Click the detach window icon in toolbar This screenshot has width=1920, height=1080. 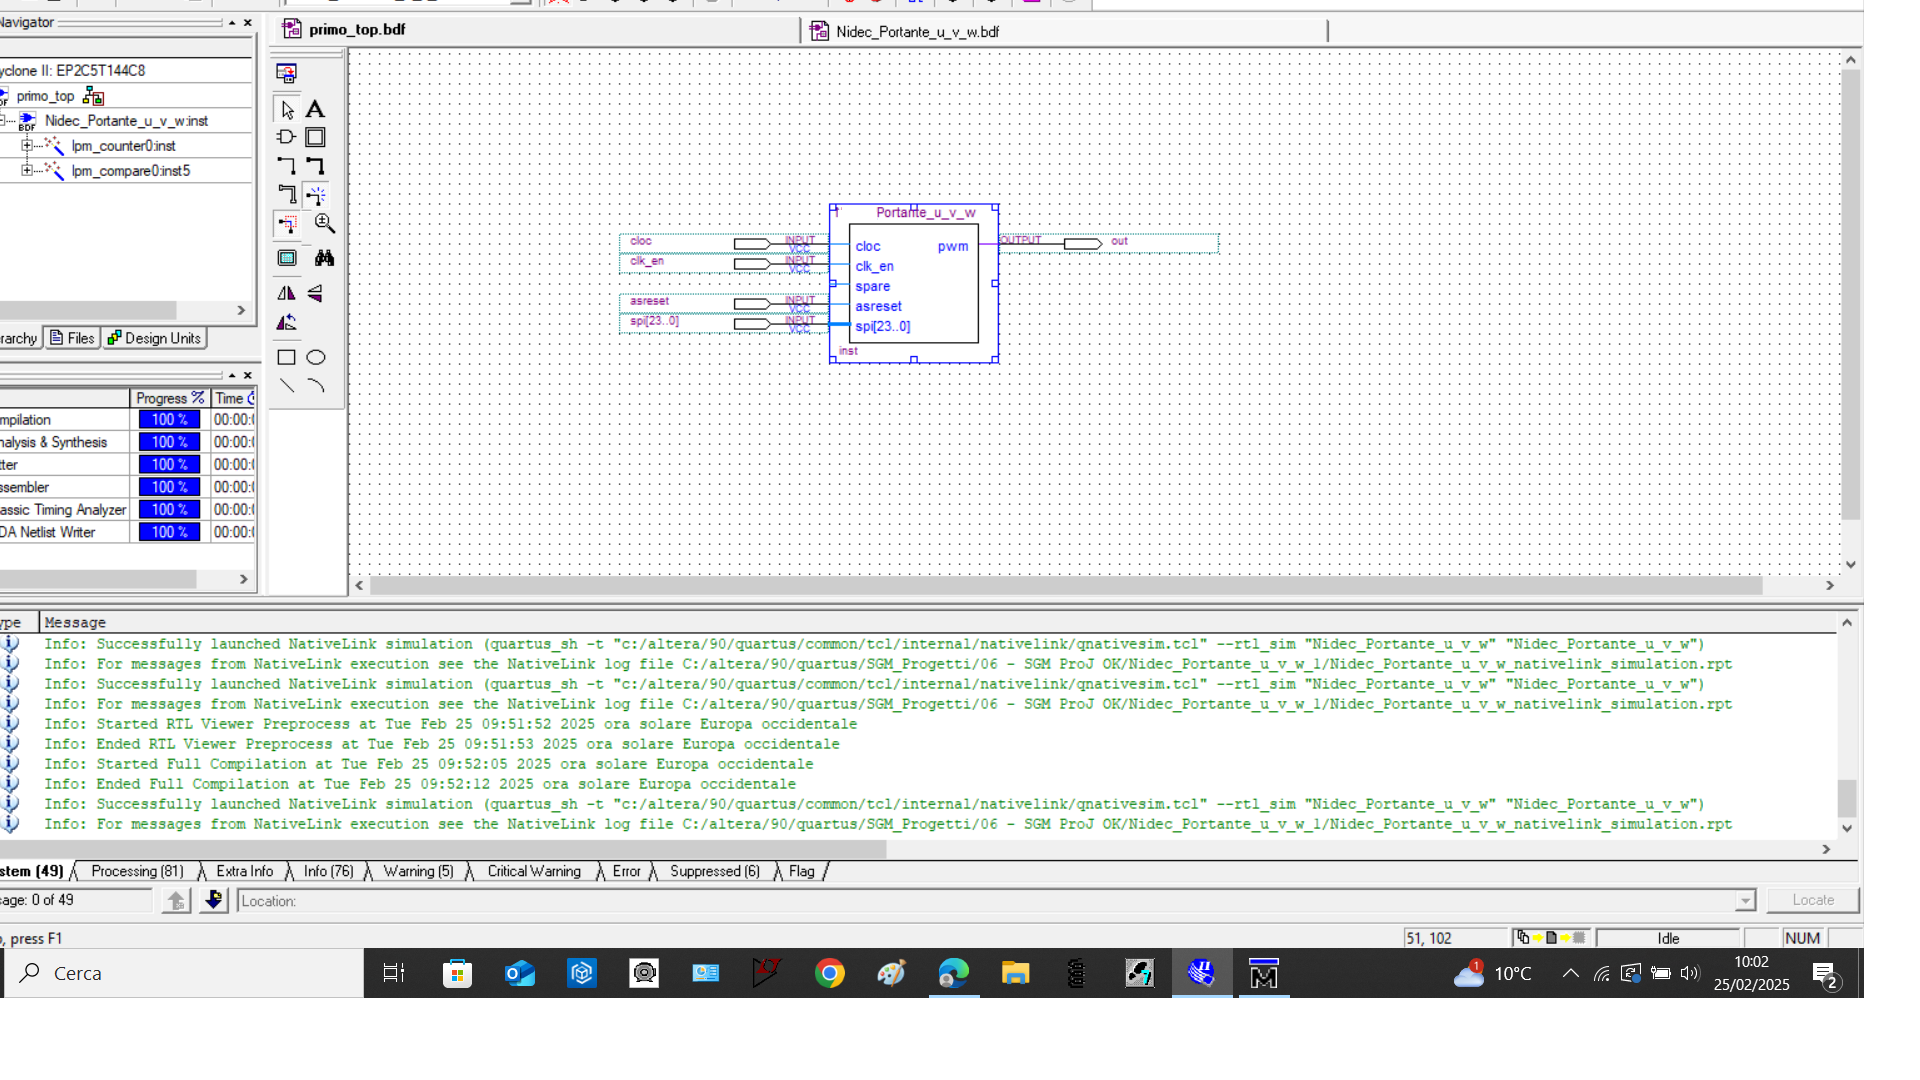coord(287,73)
